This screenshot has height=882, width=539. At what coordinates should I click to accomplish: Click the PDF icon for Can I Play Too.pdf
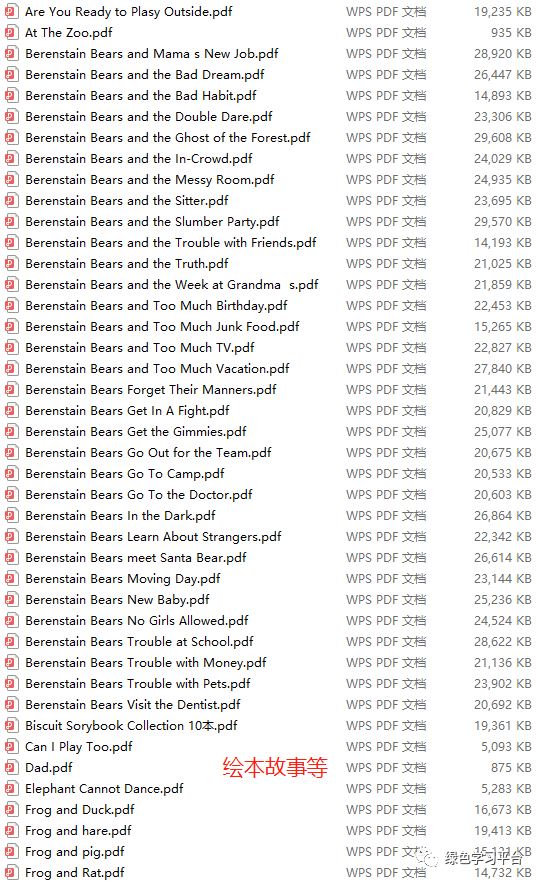(11, 746)
